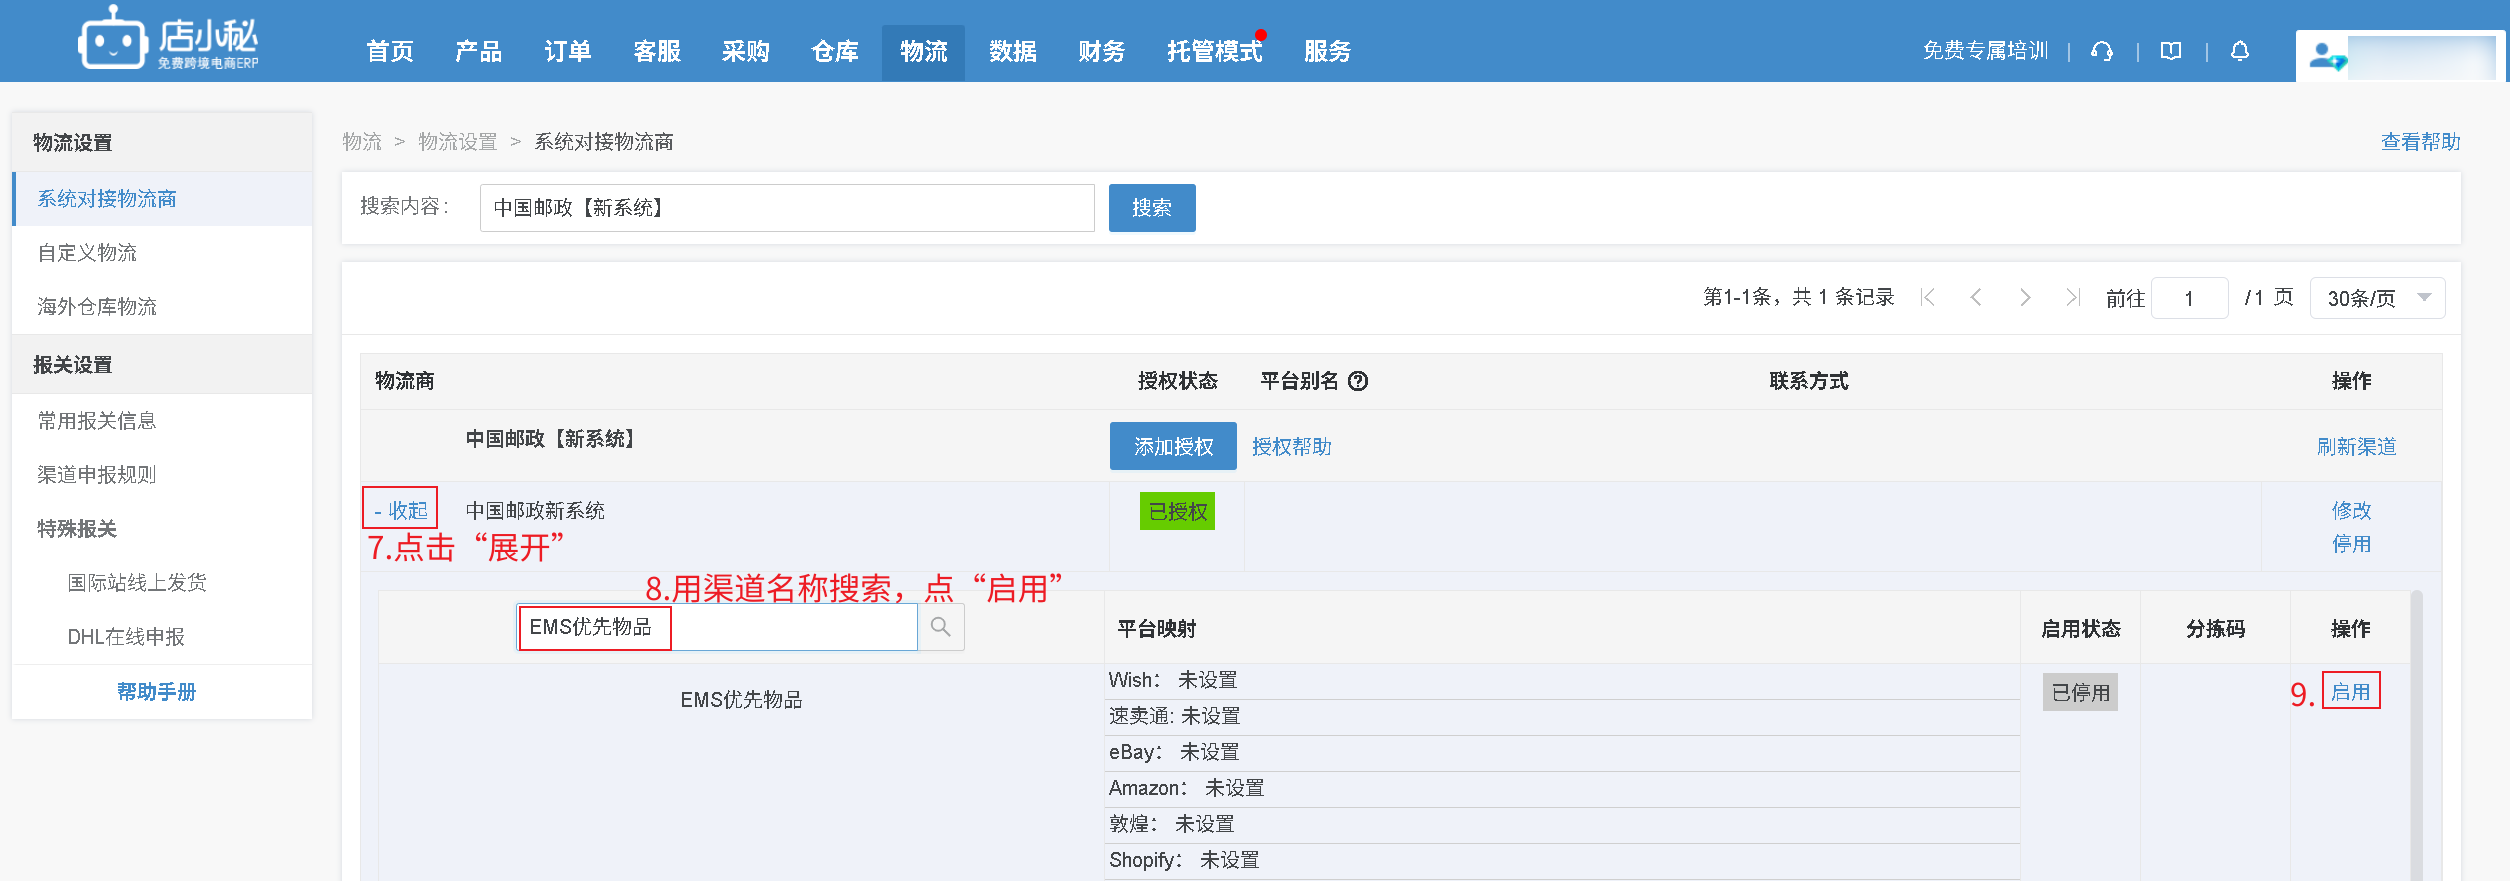The image size is (2510, 881).
Task: Open the 订单 top menu
Action: point(567,52)
